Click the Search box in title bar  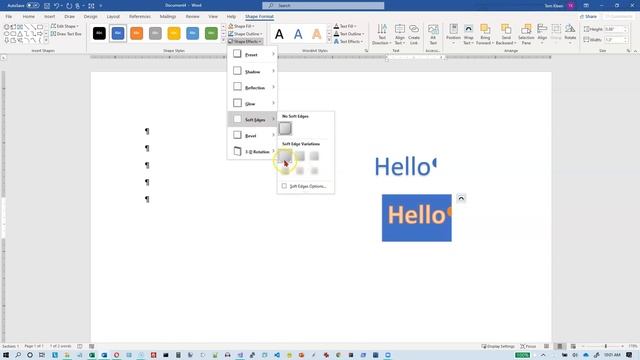[x=323, y=5]
